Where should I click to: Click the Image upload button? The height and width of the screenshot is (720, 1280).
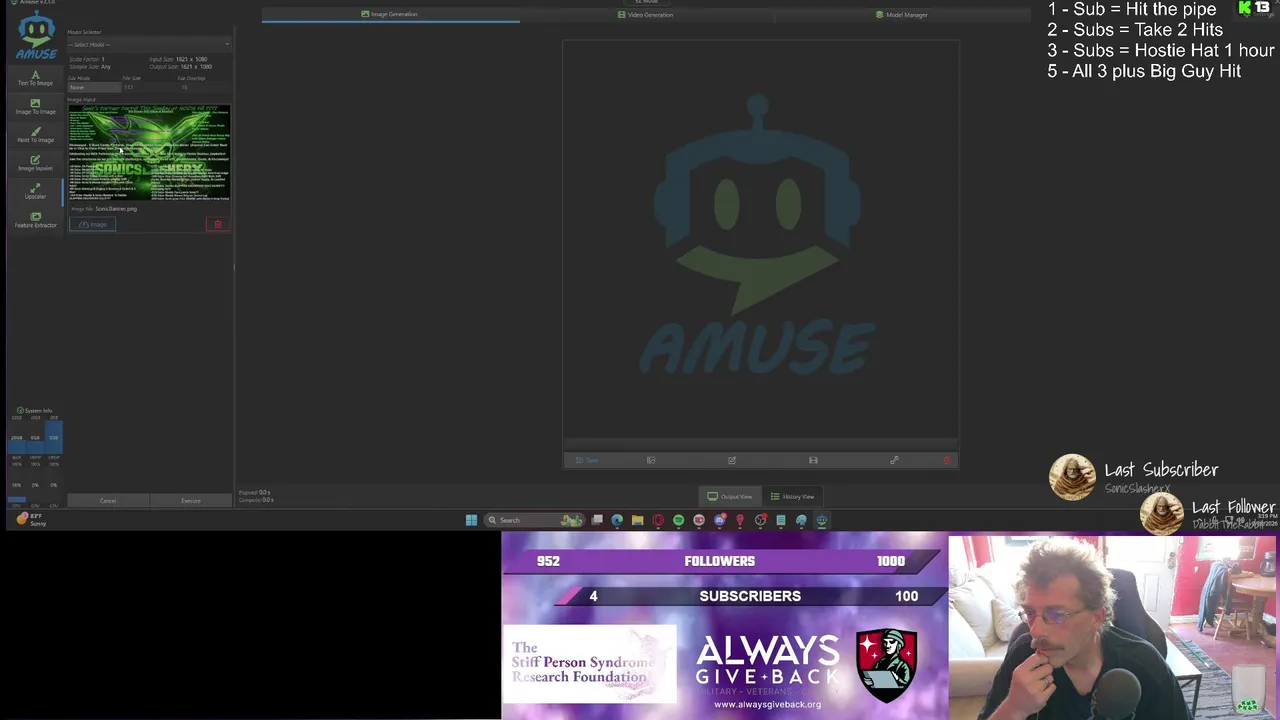pyautogui.click(x=93, y=224)
